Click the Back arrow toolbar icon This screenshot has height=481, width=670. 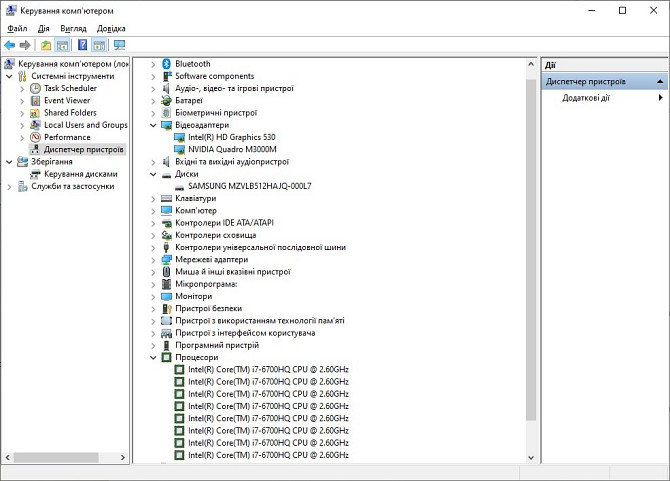tap(9, 45)
